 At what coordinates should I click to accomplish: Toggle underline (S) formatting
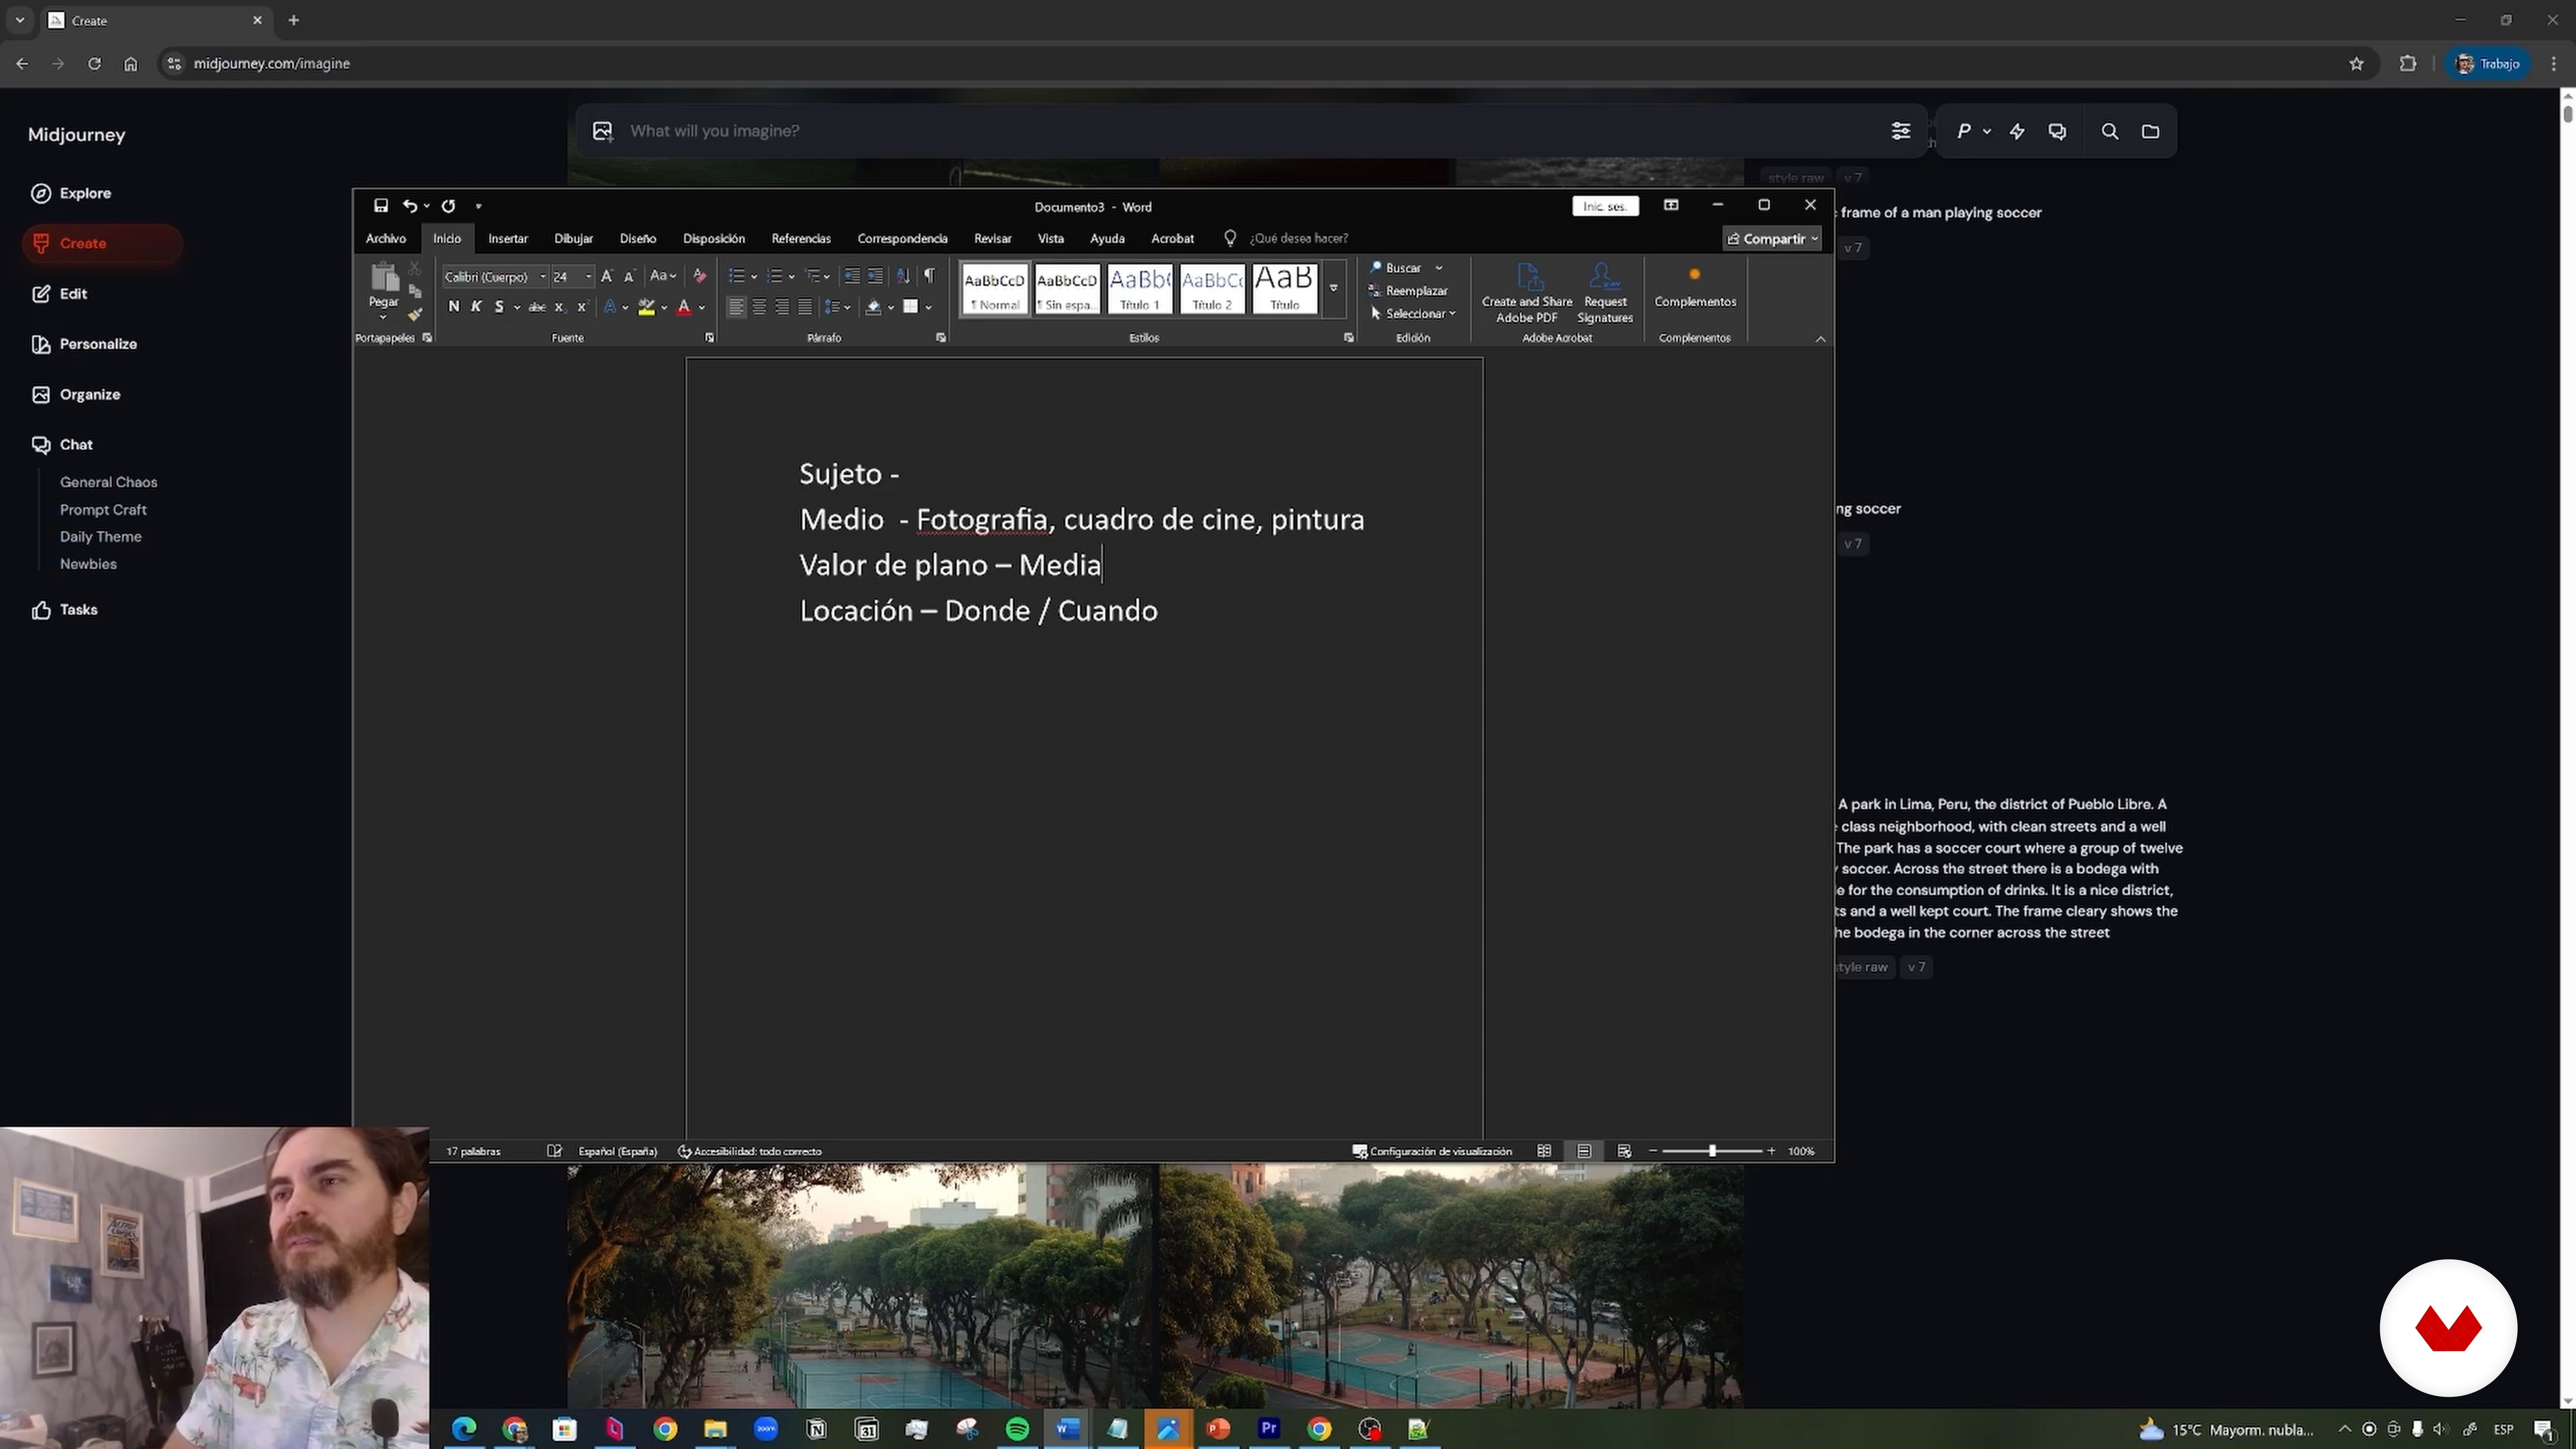tap(499, 307)
